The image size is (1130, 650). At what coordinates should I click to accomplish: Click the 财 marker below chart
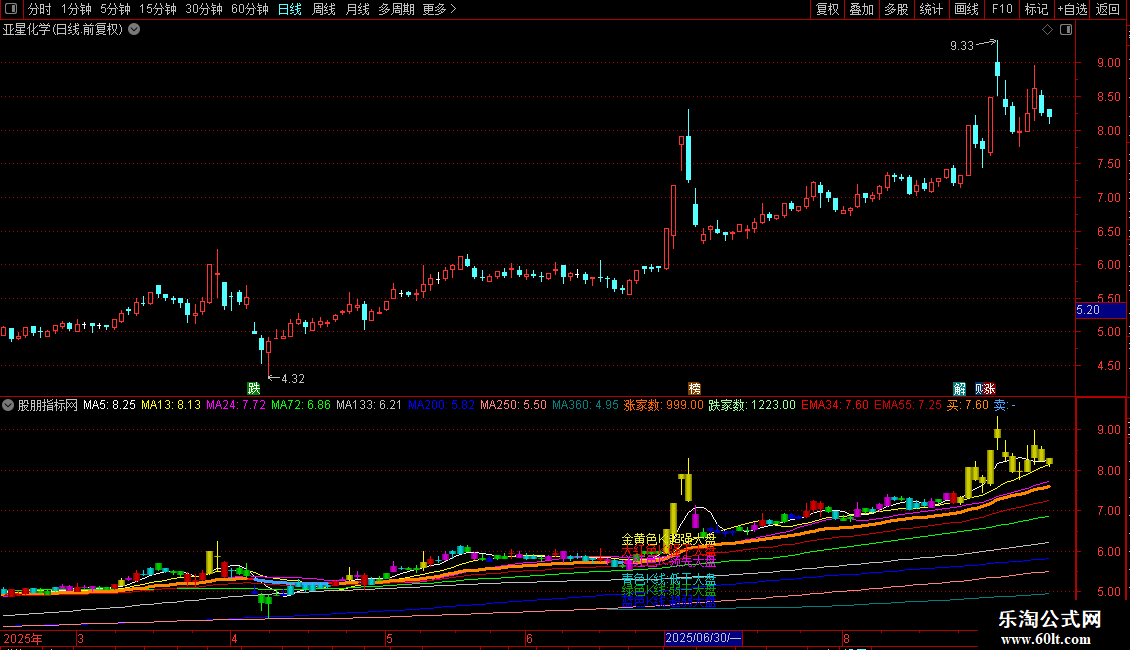click(979, 388)
